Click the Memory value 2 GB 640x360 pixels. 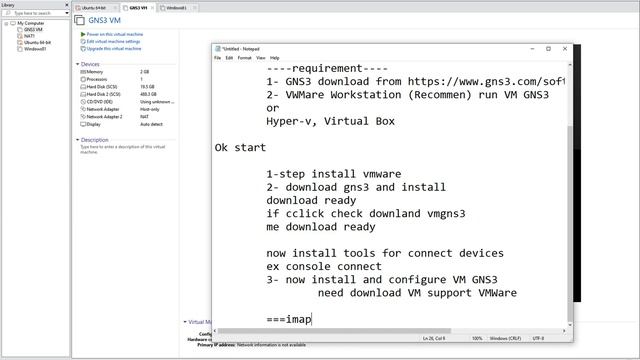(144, 72)
